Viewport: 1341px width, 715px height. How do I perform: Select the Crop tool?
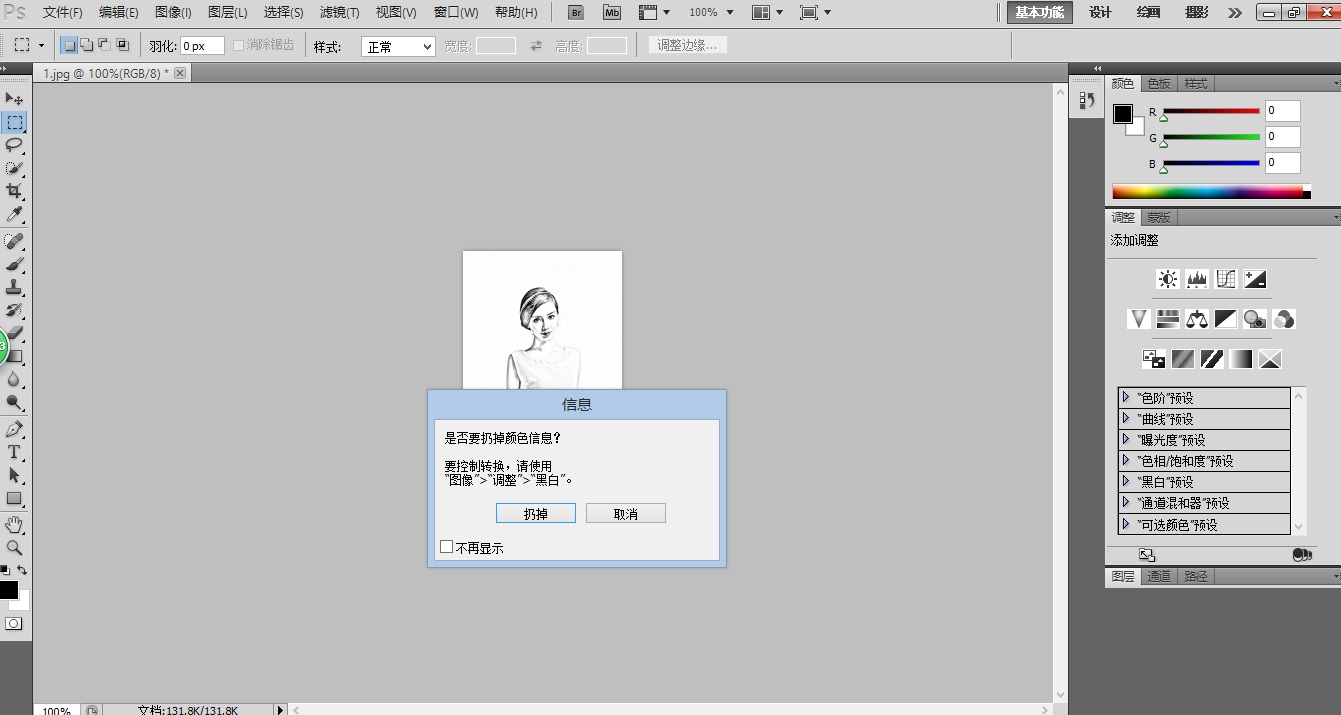(14, 191)
